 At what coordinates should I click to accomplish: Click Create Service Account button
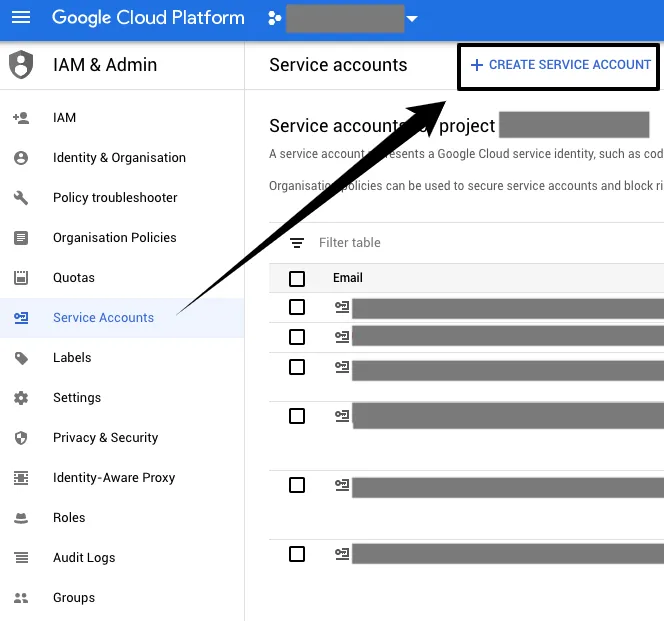560,65
